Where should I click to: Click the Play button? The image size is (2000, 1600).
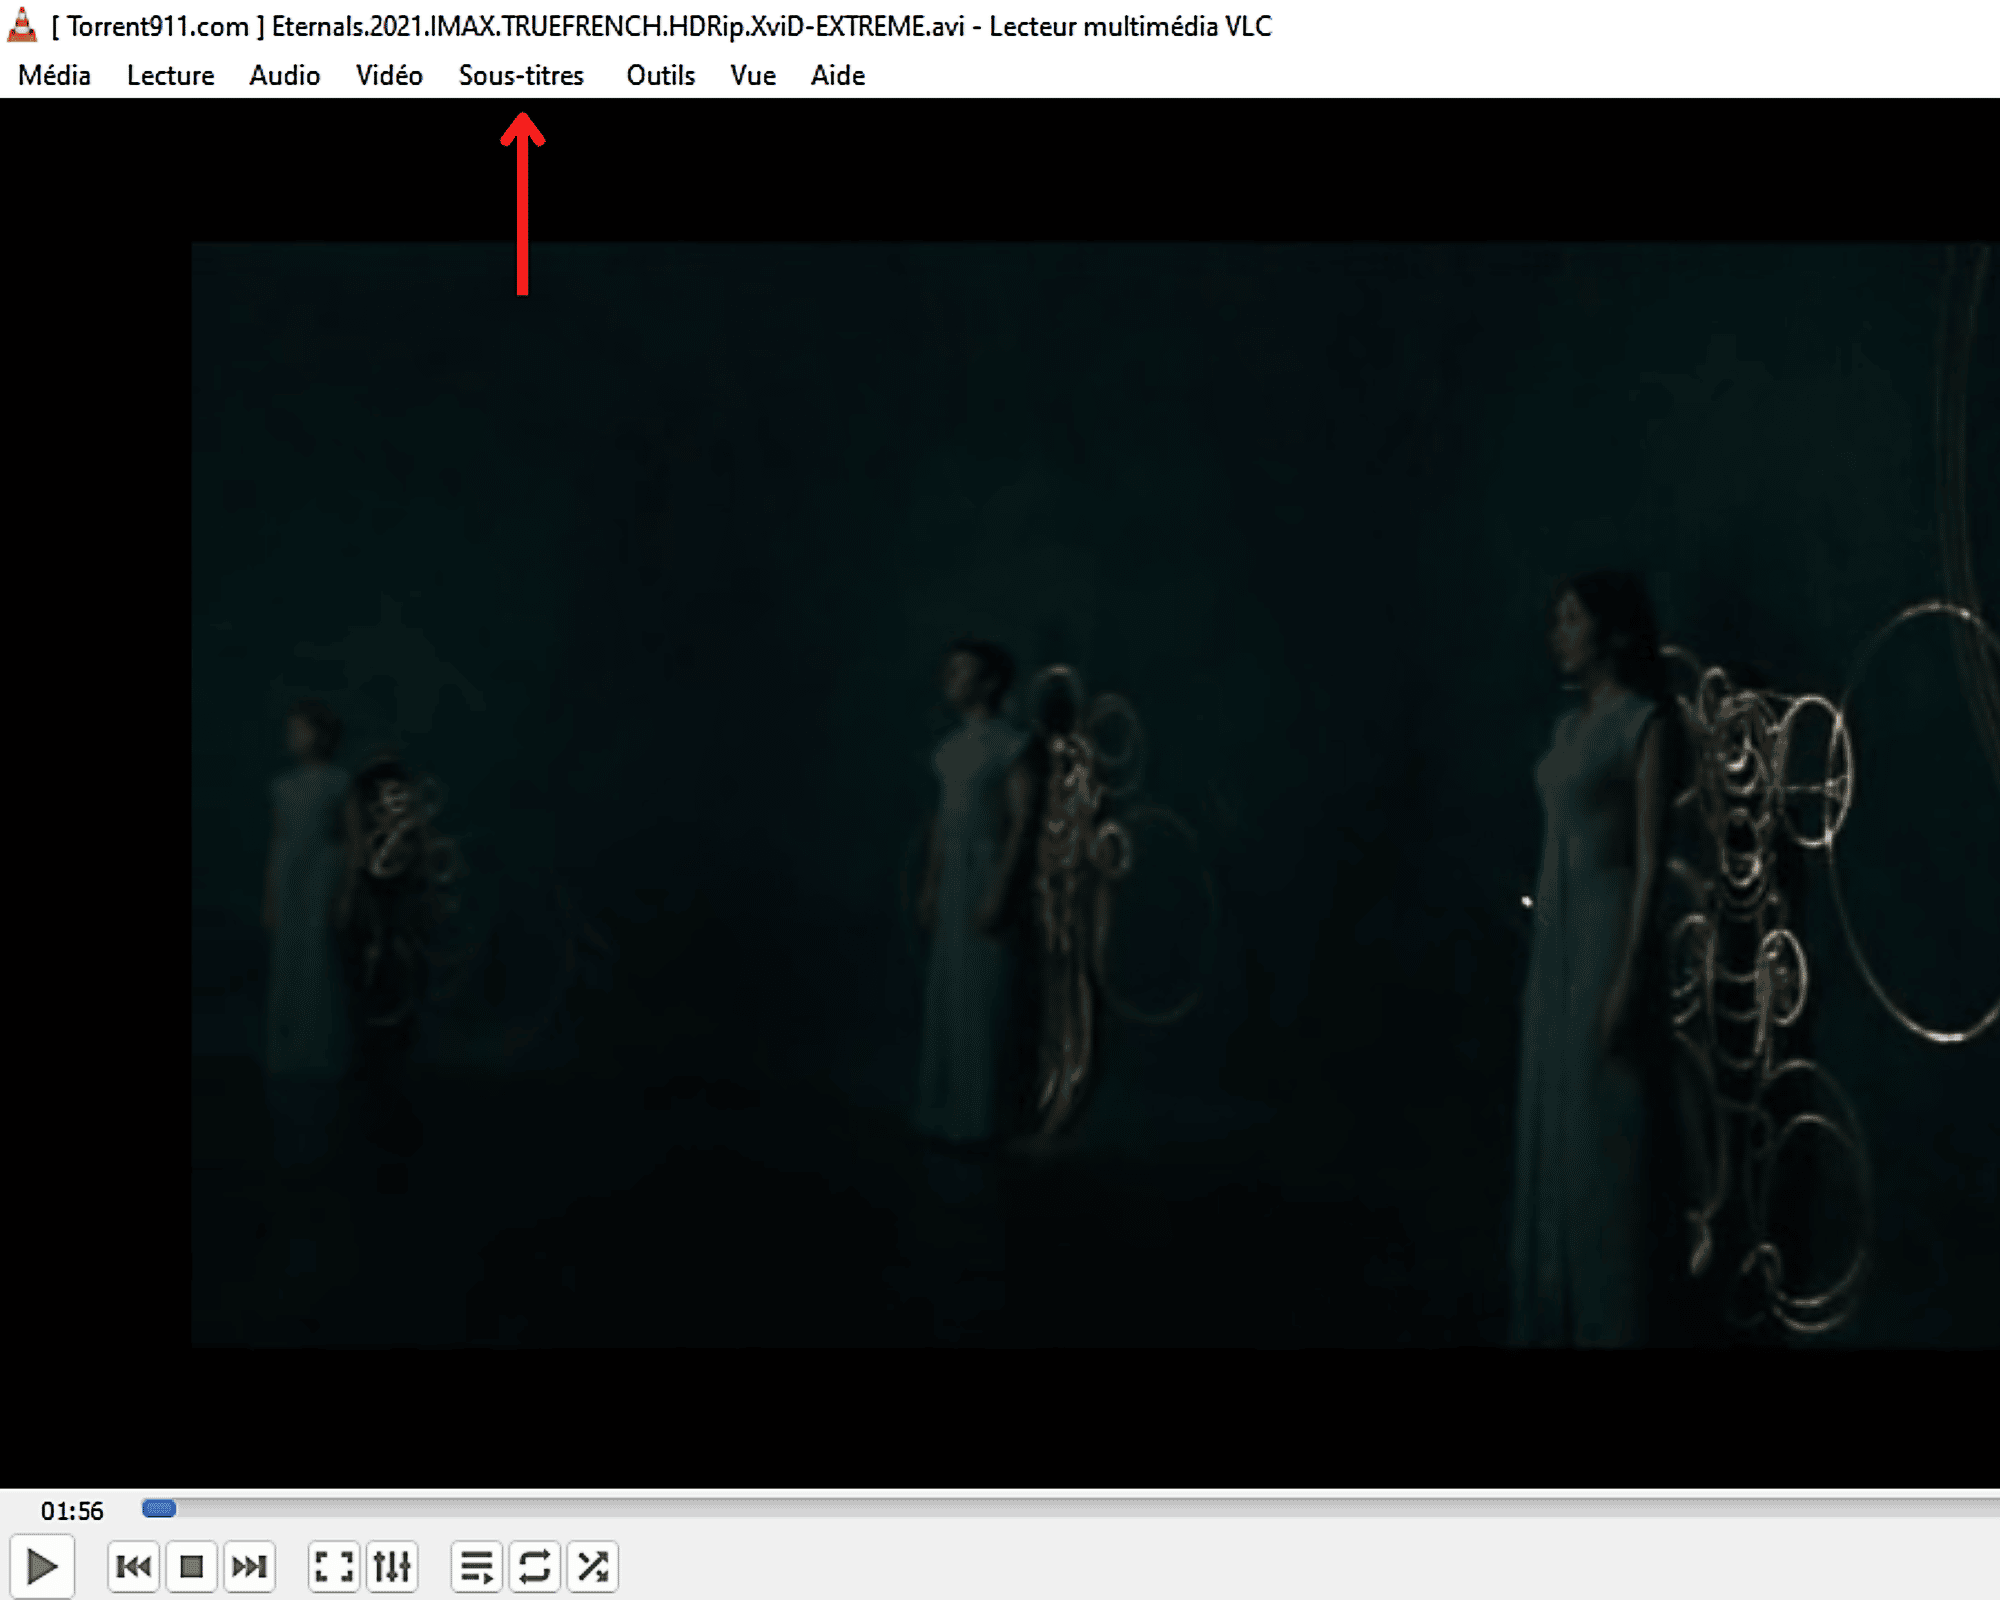[x=42, y=1566]
